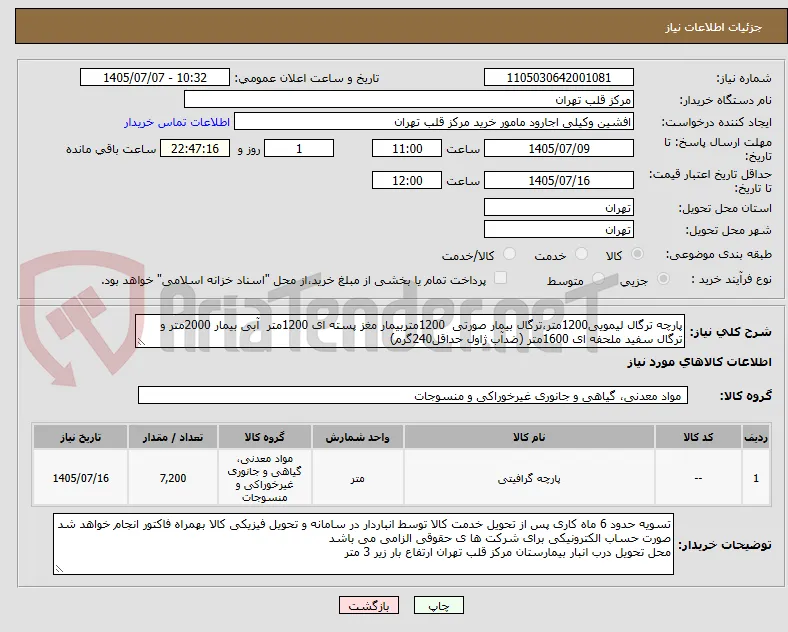Click the buyer notes resize handle
The image size is (788, 632).
pyautogui.click(x=59, y=569)
